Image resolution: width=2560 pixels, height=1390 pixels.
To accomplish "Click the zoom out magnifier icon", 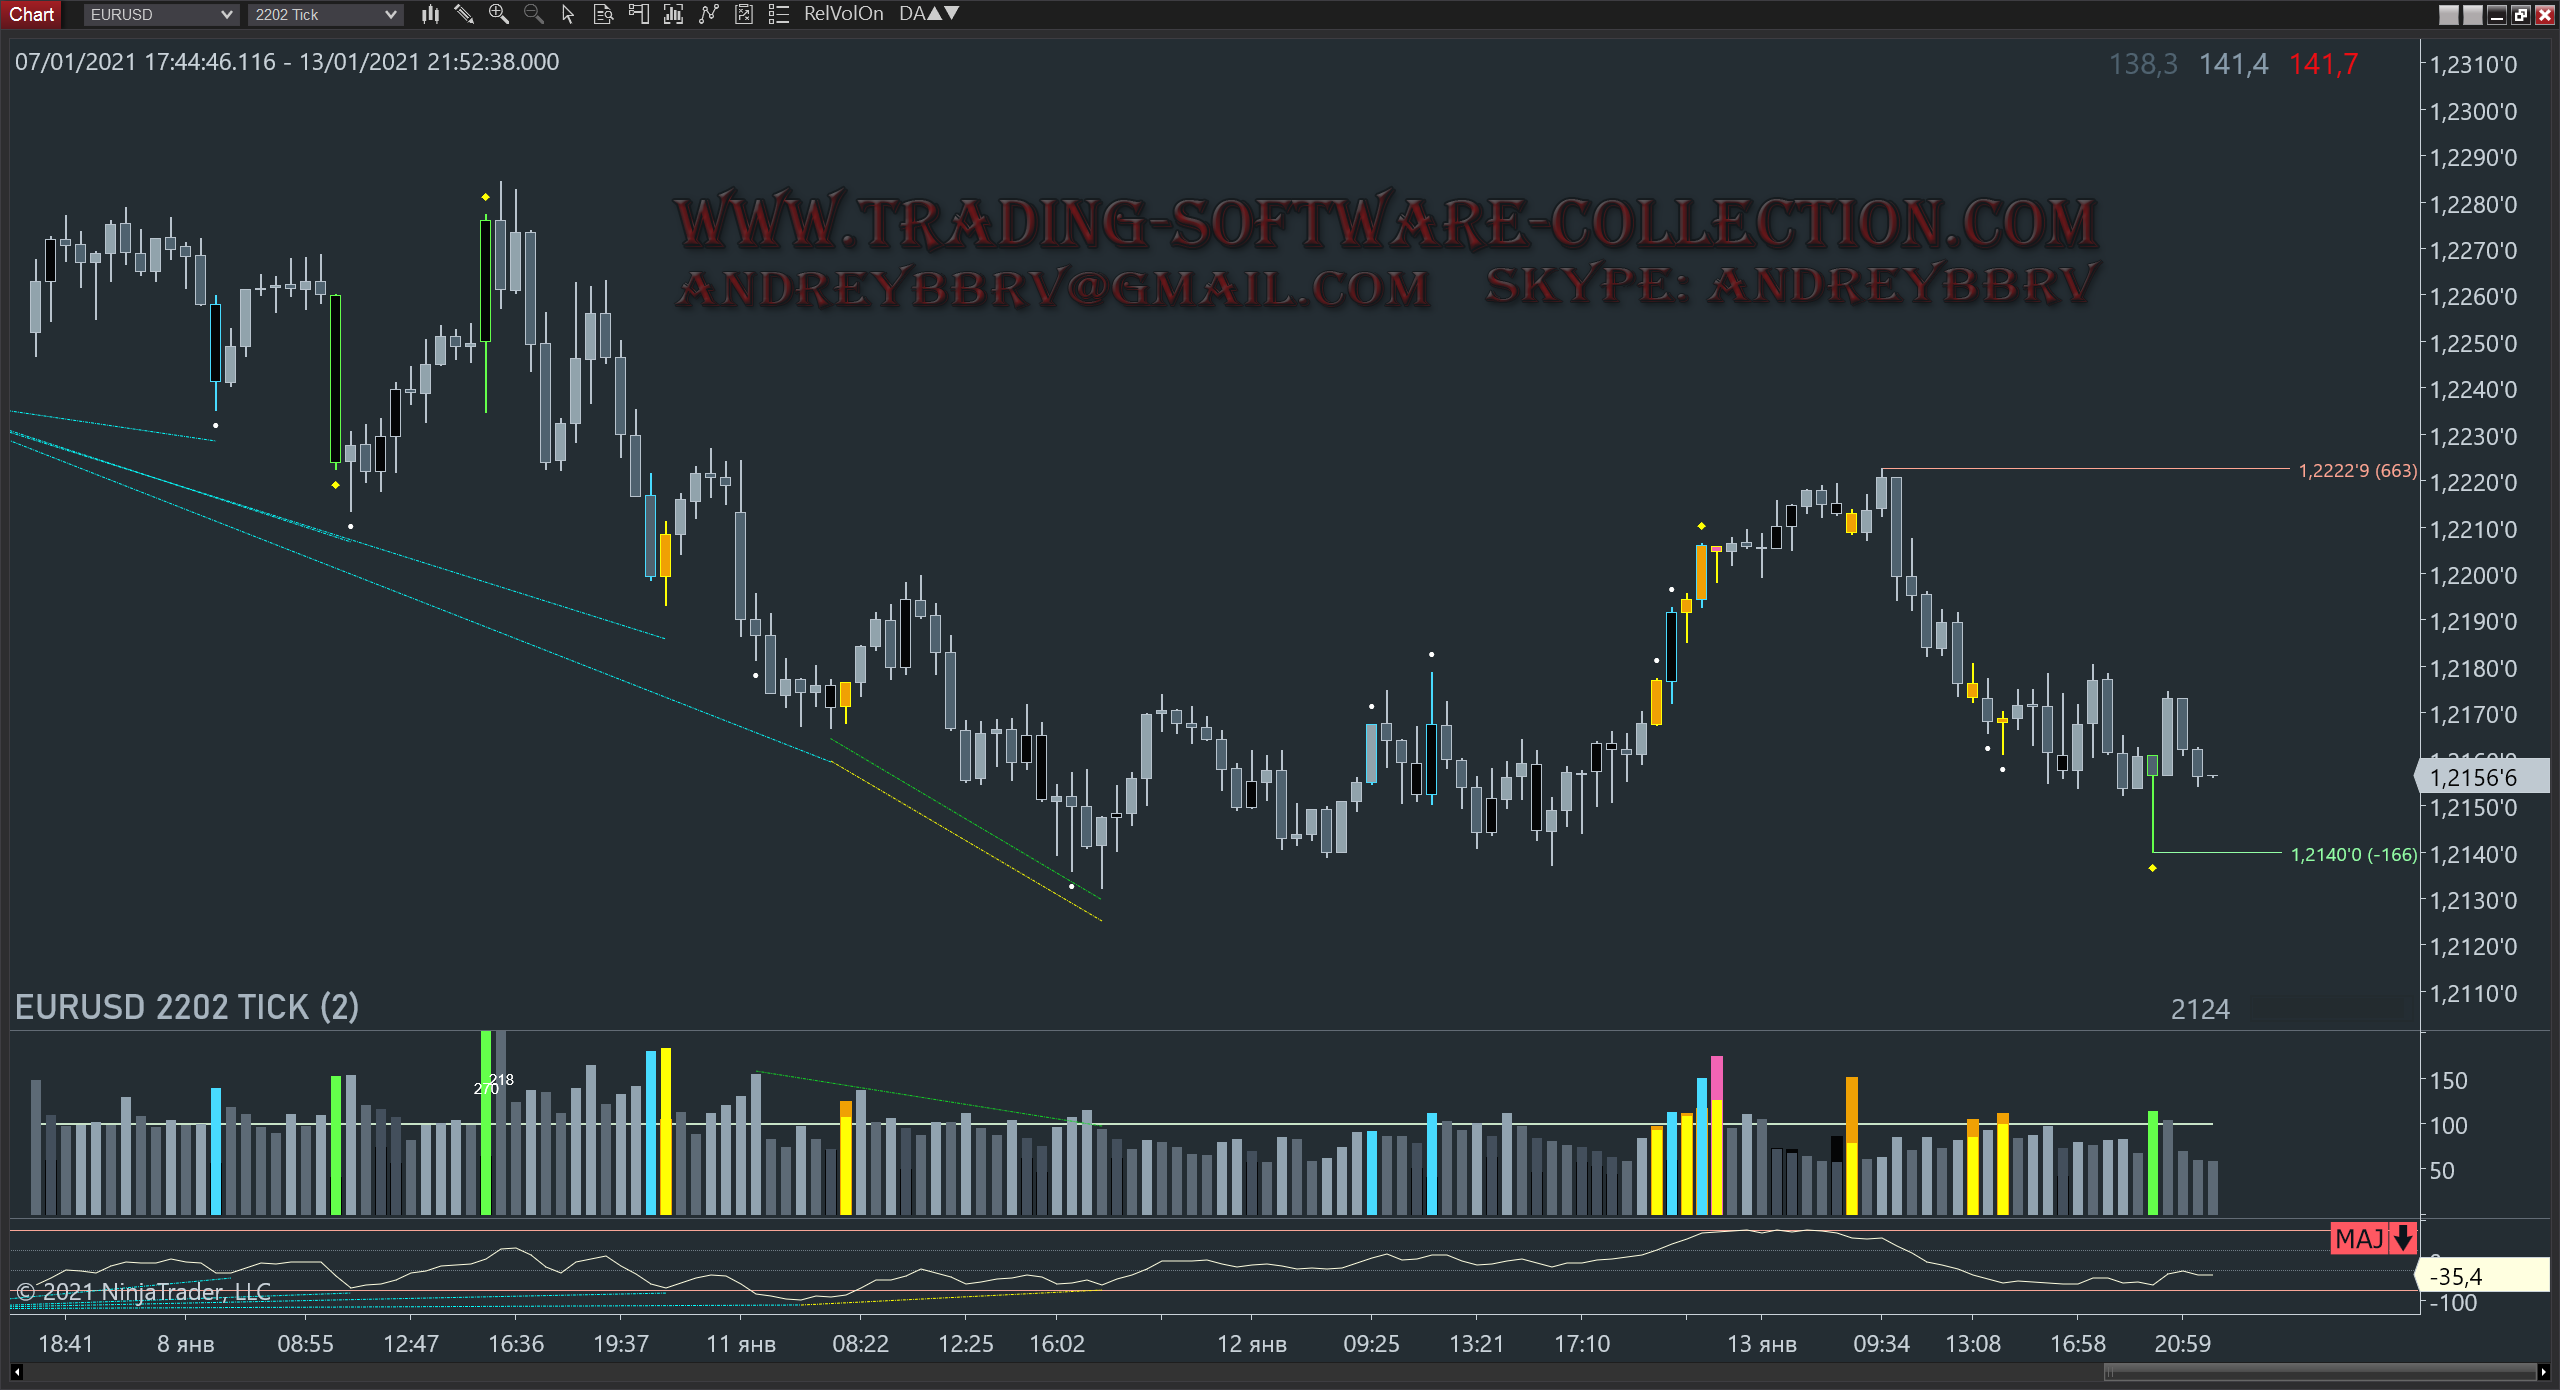I will click(533, 14).
